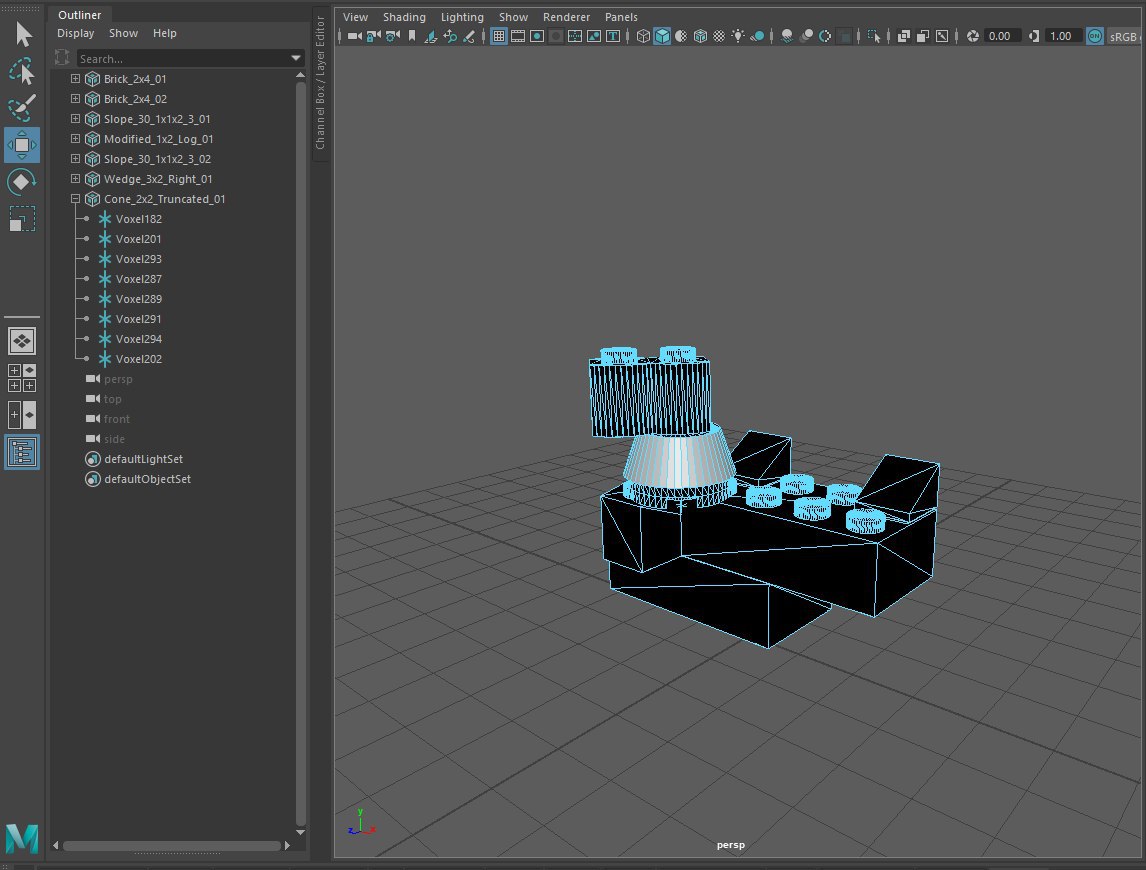Toggle the viewport Grid display

pos(499,36)
